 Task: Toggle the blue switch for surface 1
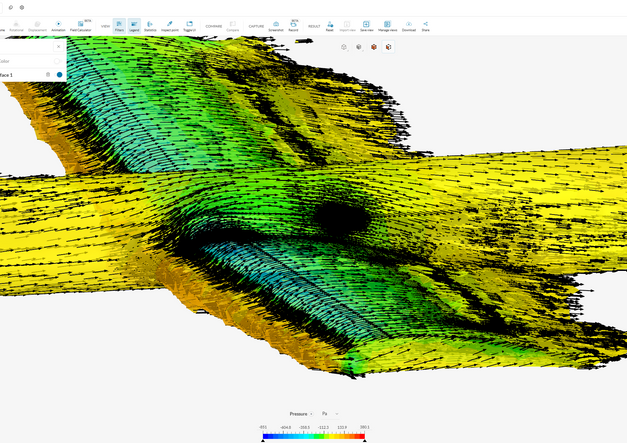59,75
